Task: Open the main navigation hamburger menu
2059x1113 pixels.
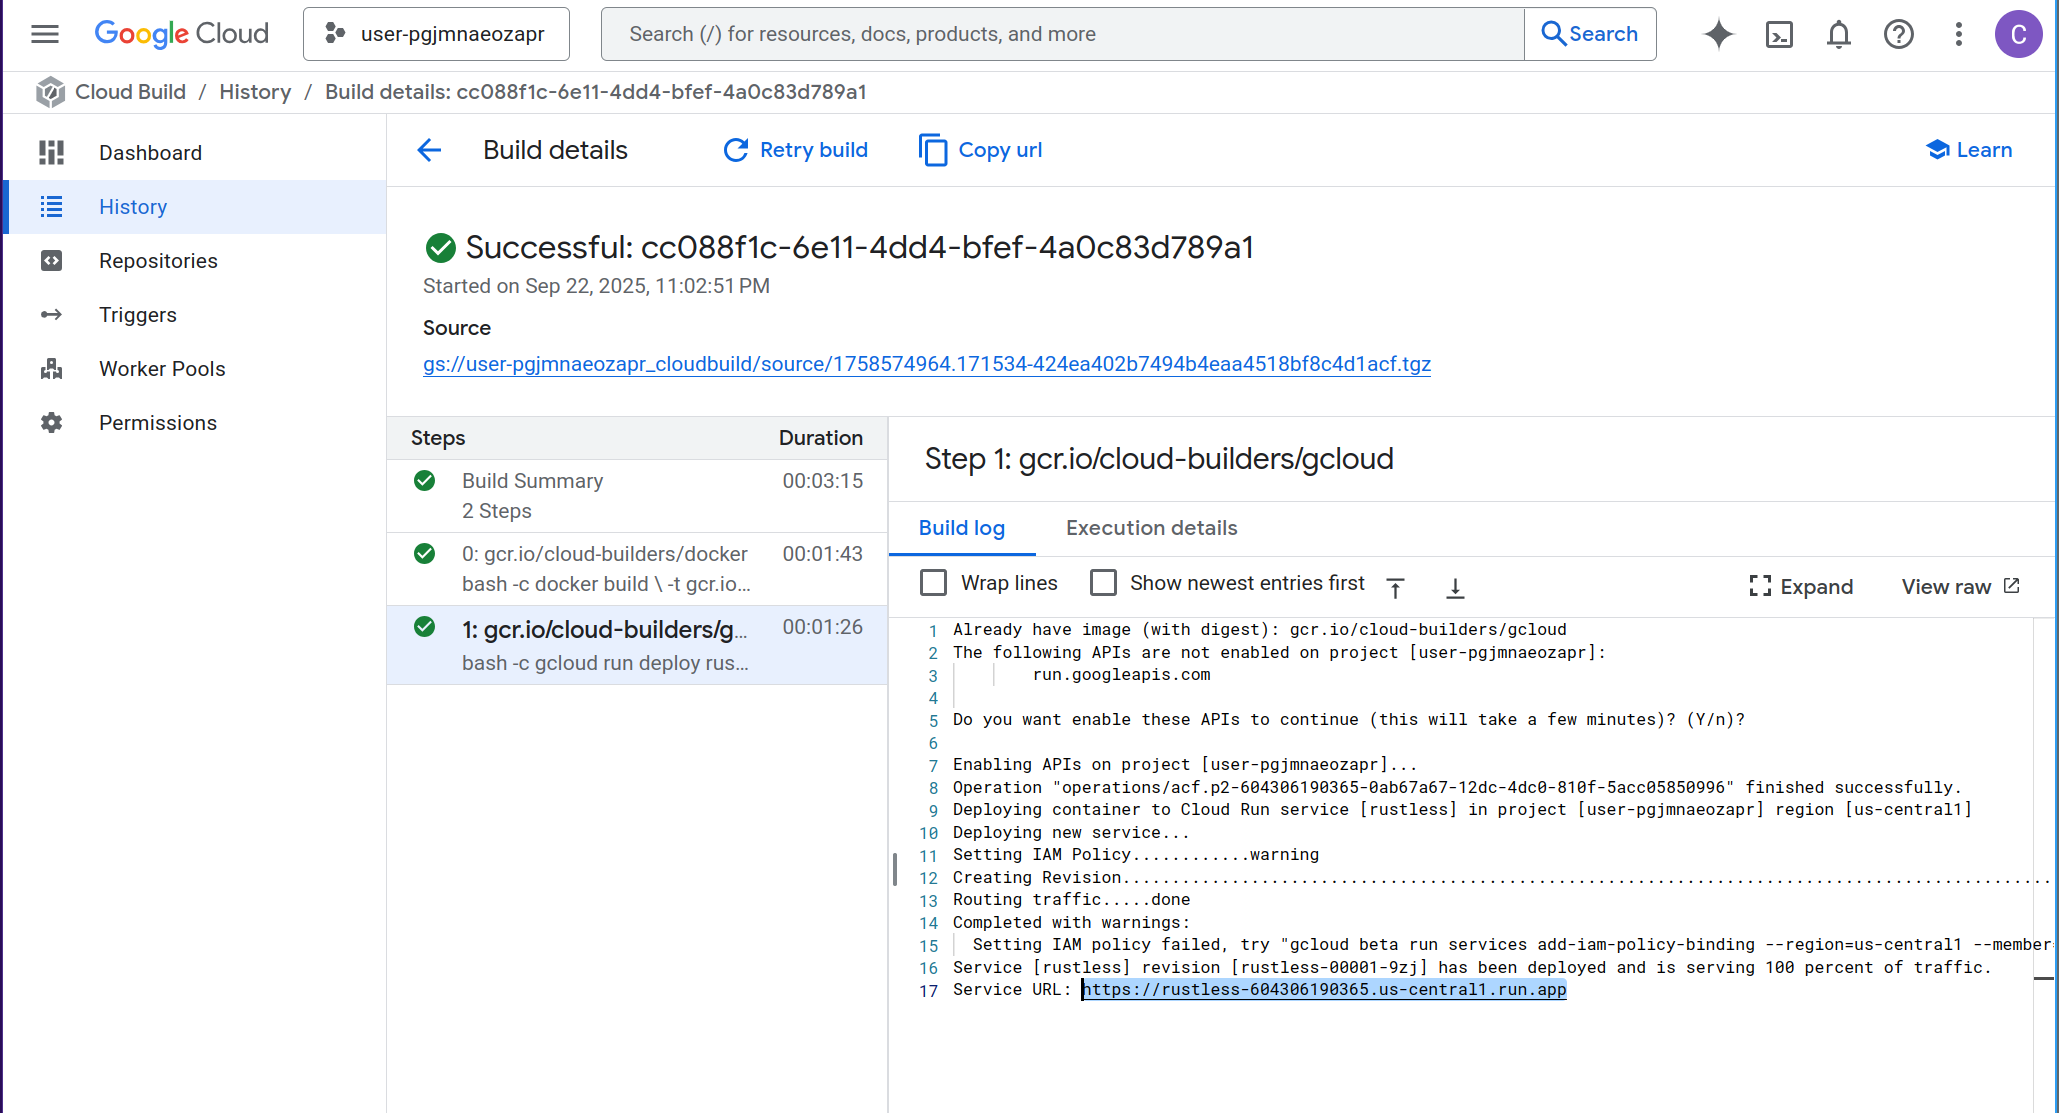Action: pos(45,34)
